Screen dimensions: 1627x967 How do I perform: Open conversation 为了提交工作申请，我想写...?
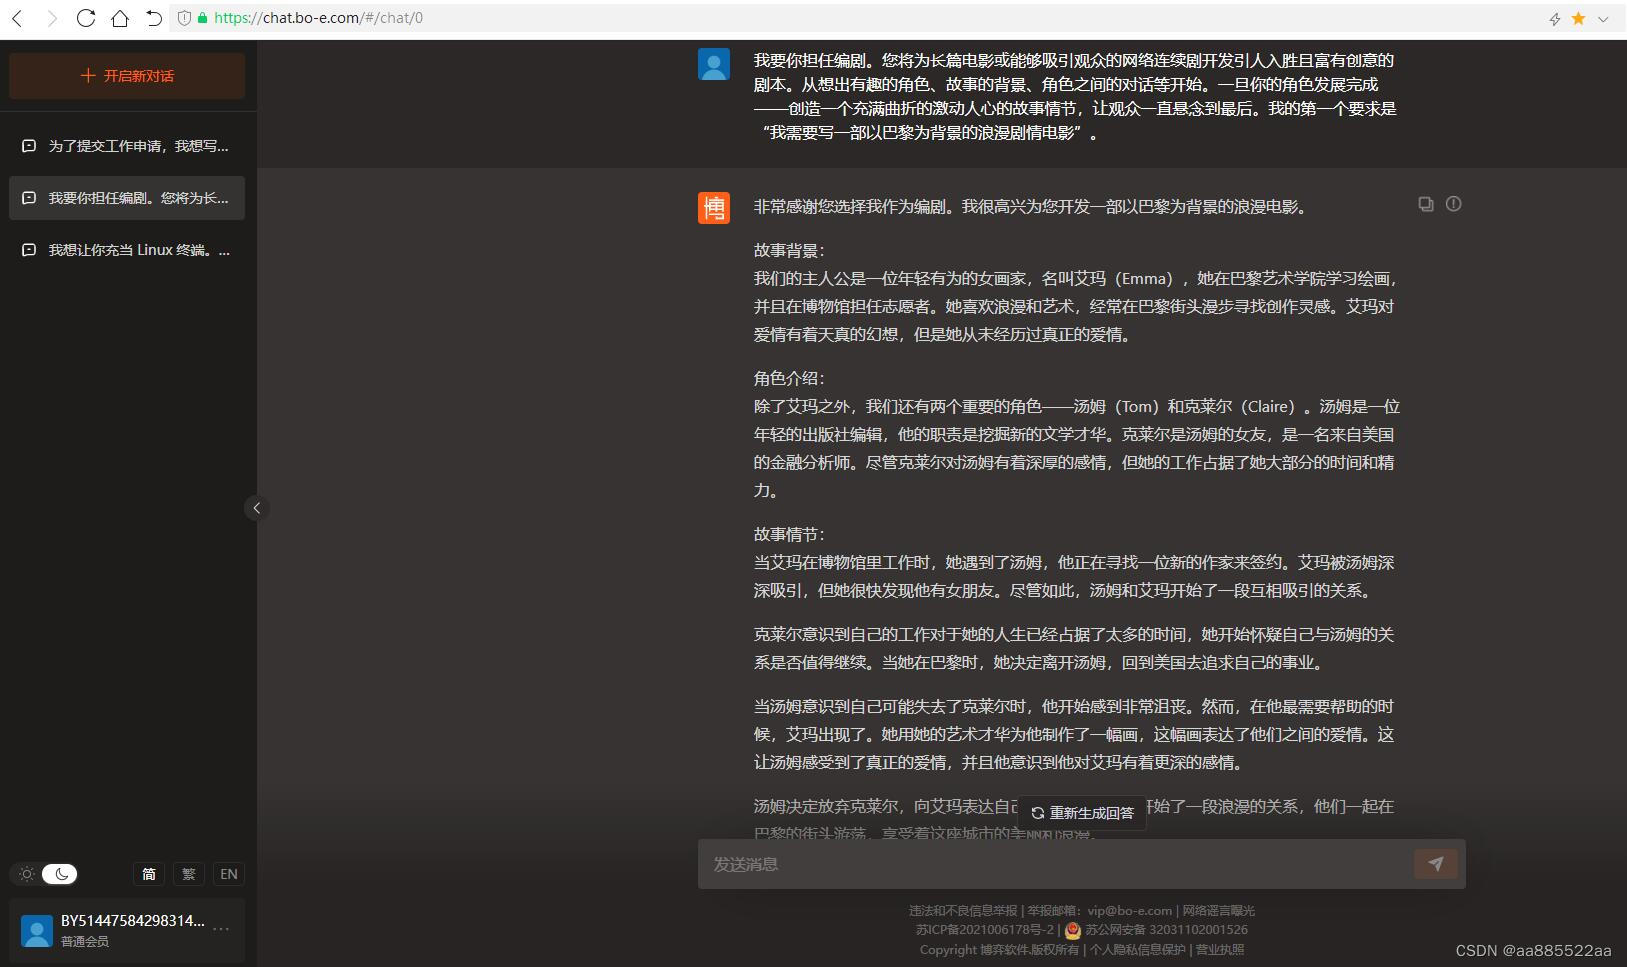[x=127, y=146]
